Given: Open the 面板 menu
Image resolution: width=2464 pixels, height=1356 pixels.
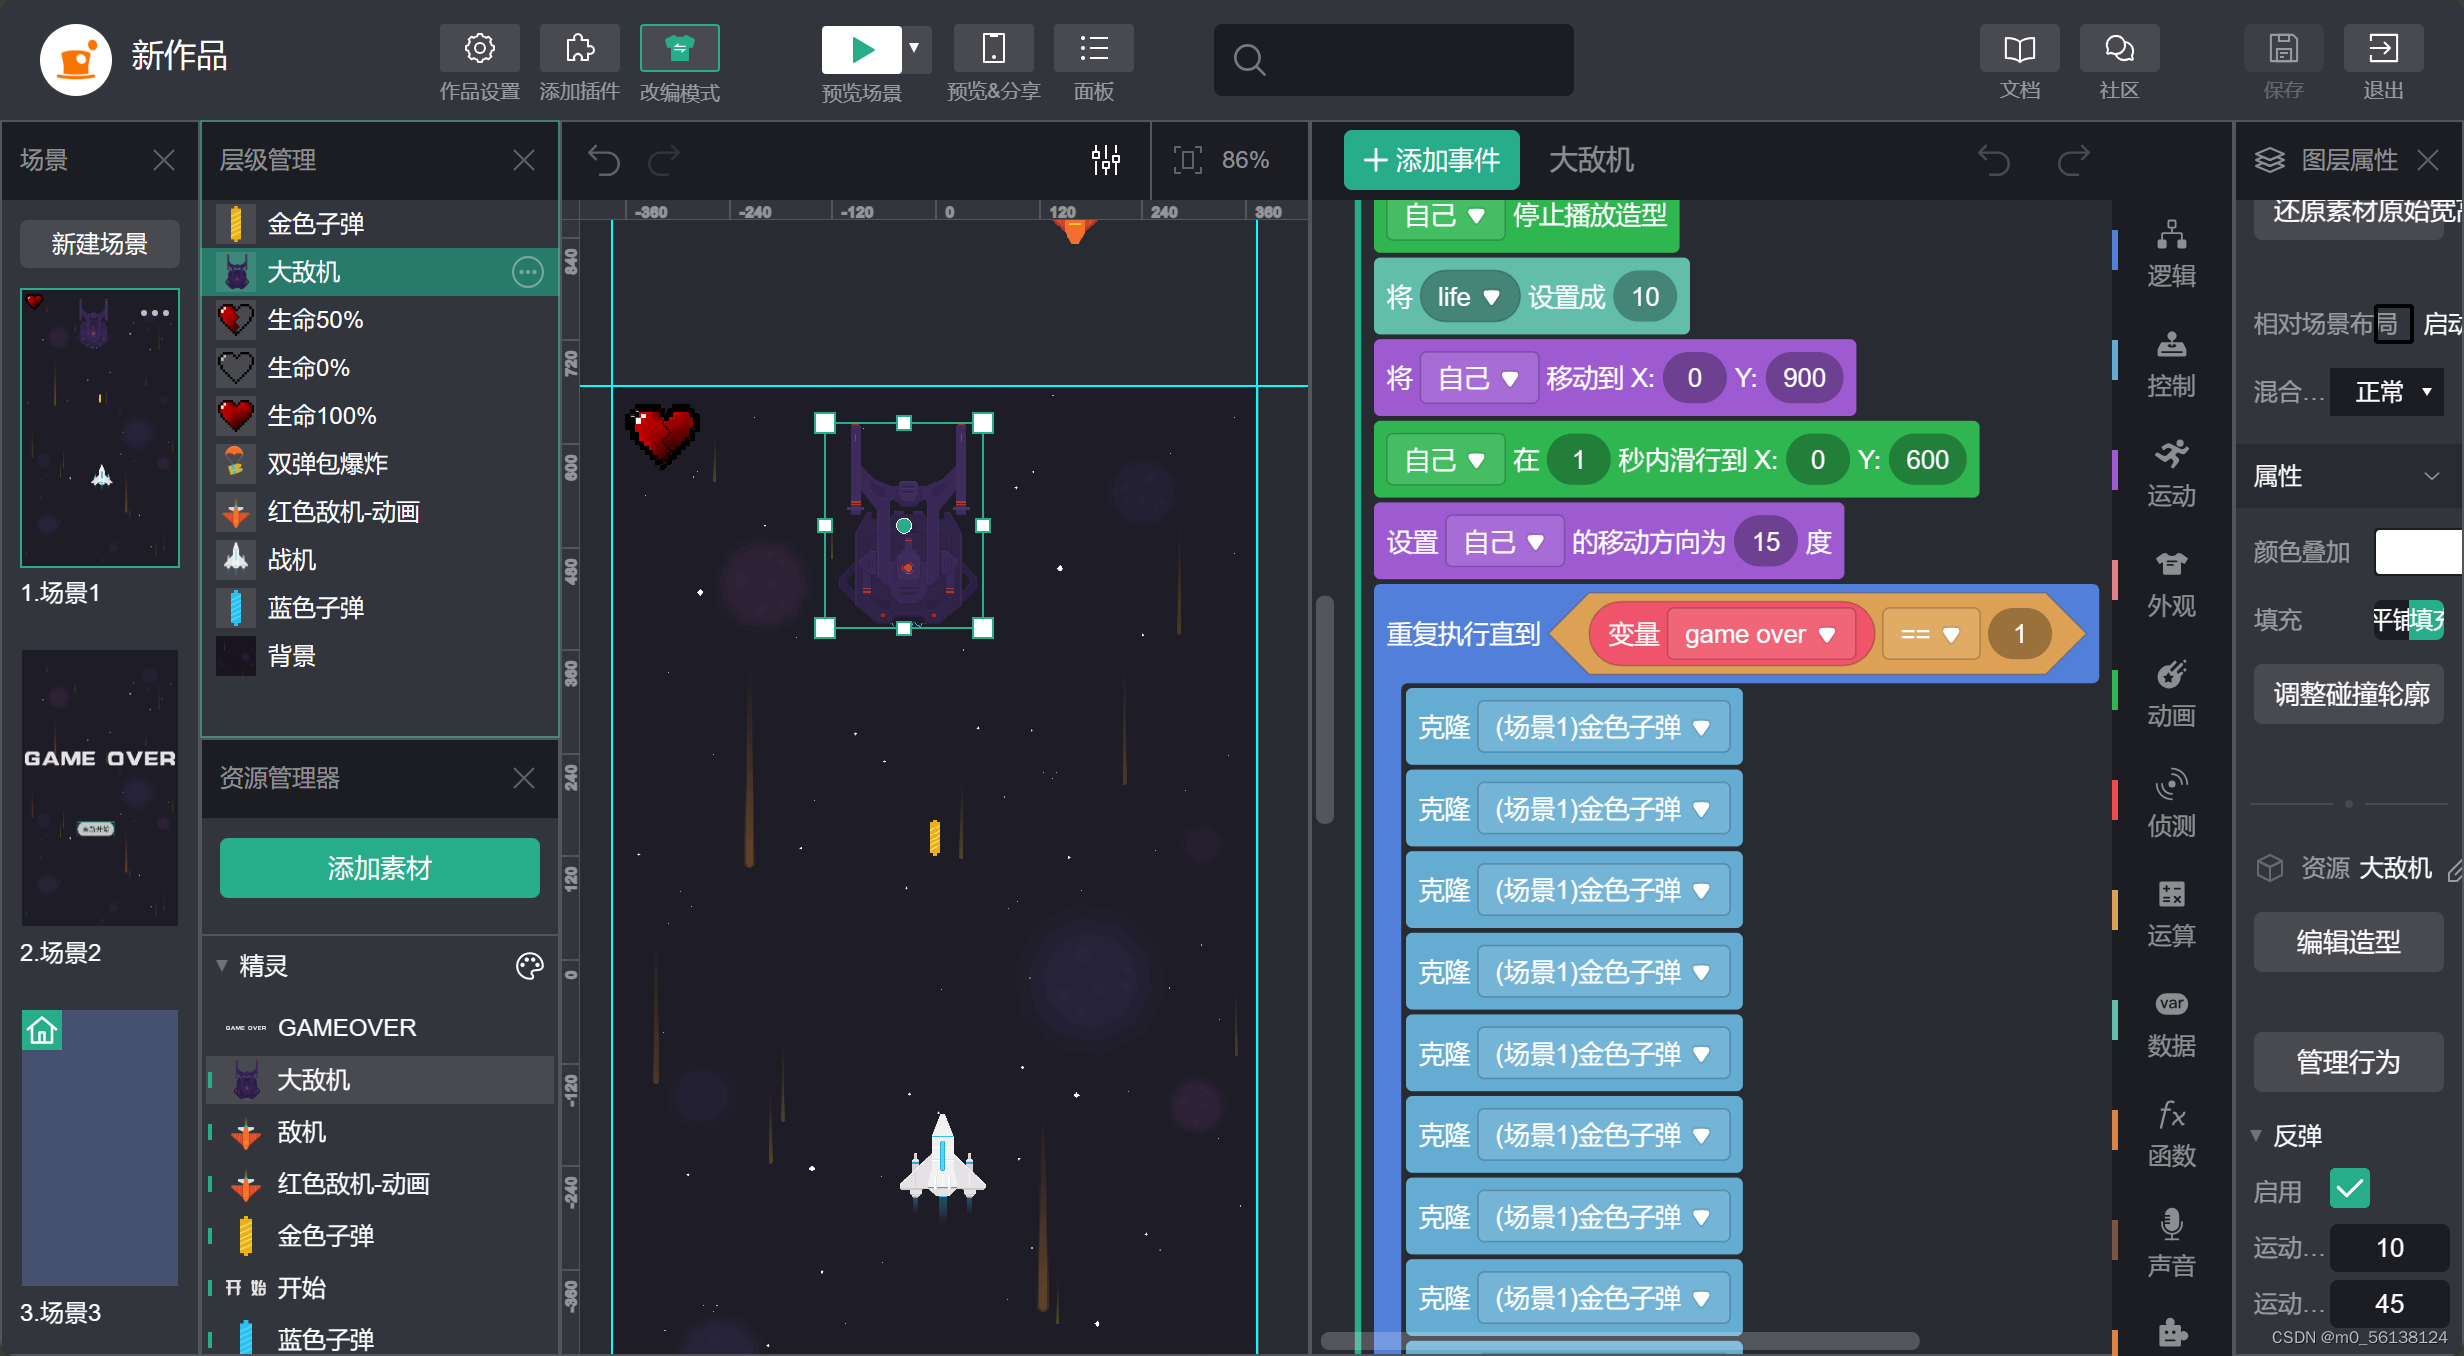Looking at the screenshot, I should point(1093,48).
